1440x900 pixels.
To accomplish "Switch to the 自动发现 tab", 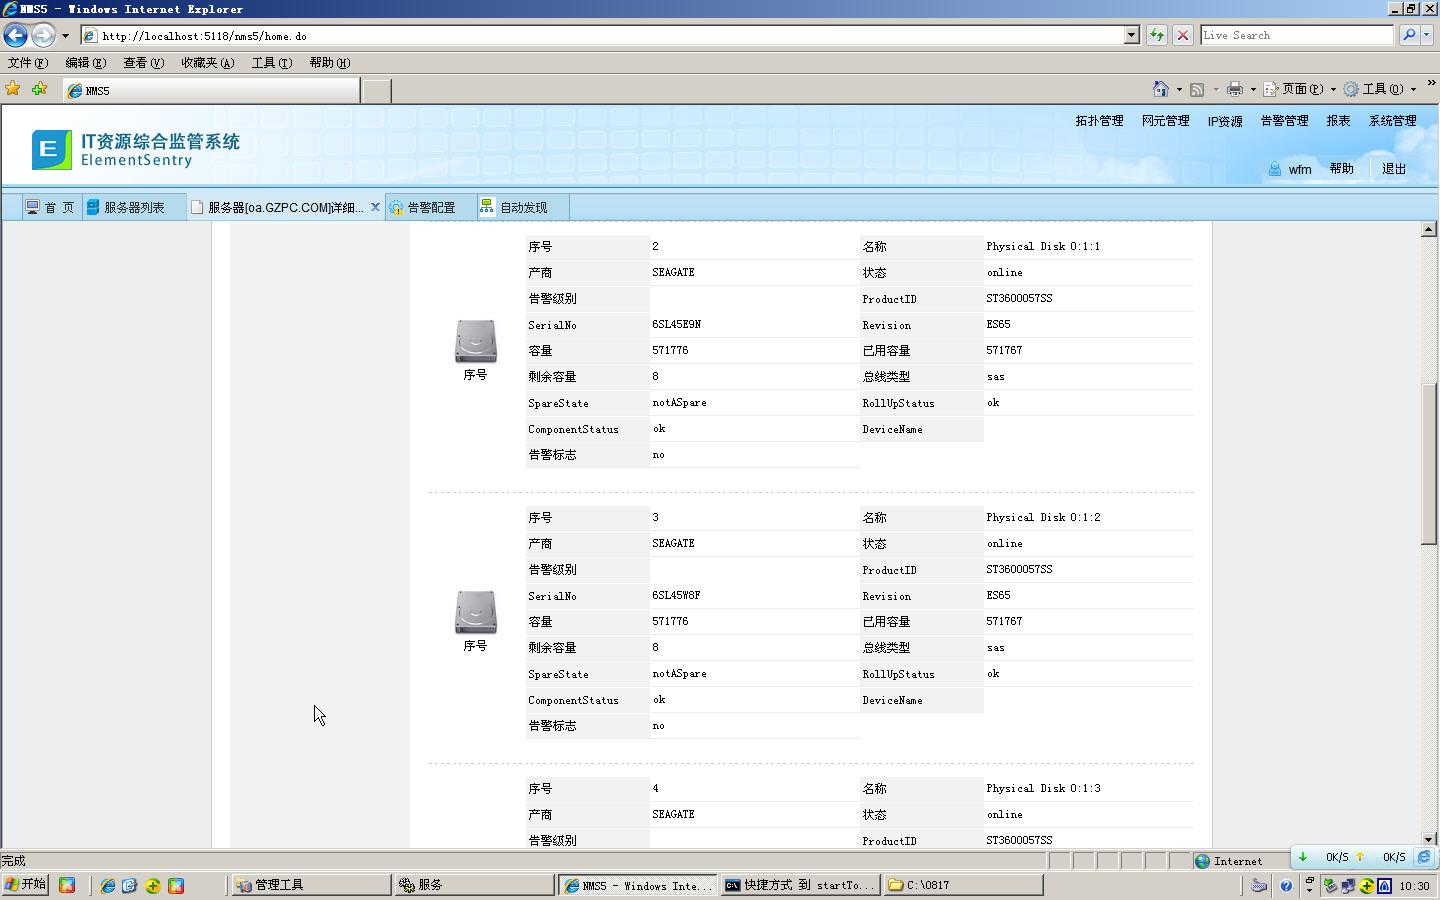I will coord(522,207).
